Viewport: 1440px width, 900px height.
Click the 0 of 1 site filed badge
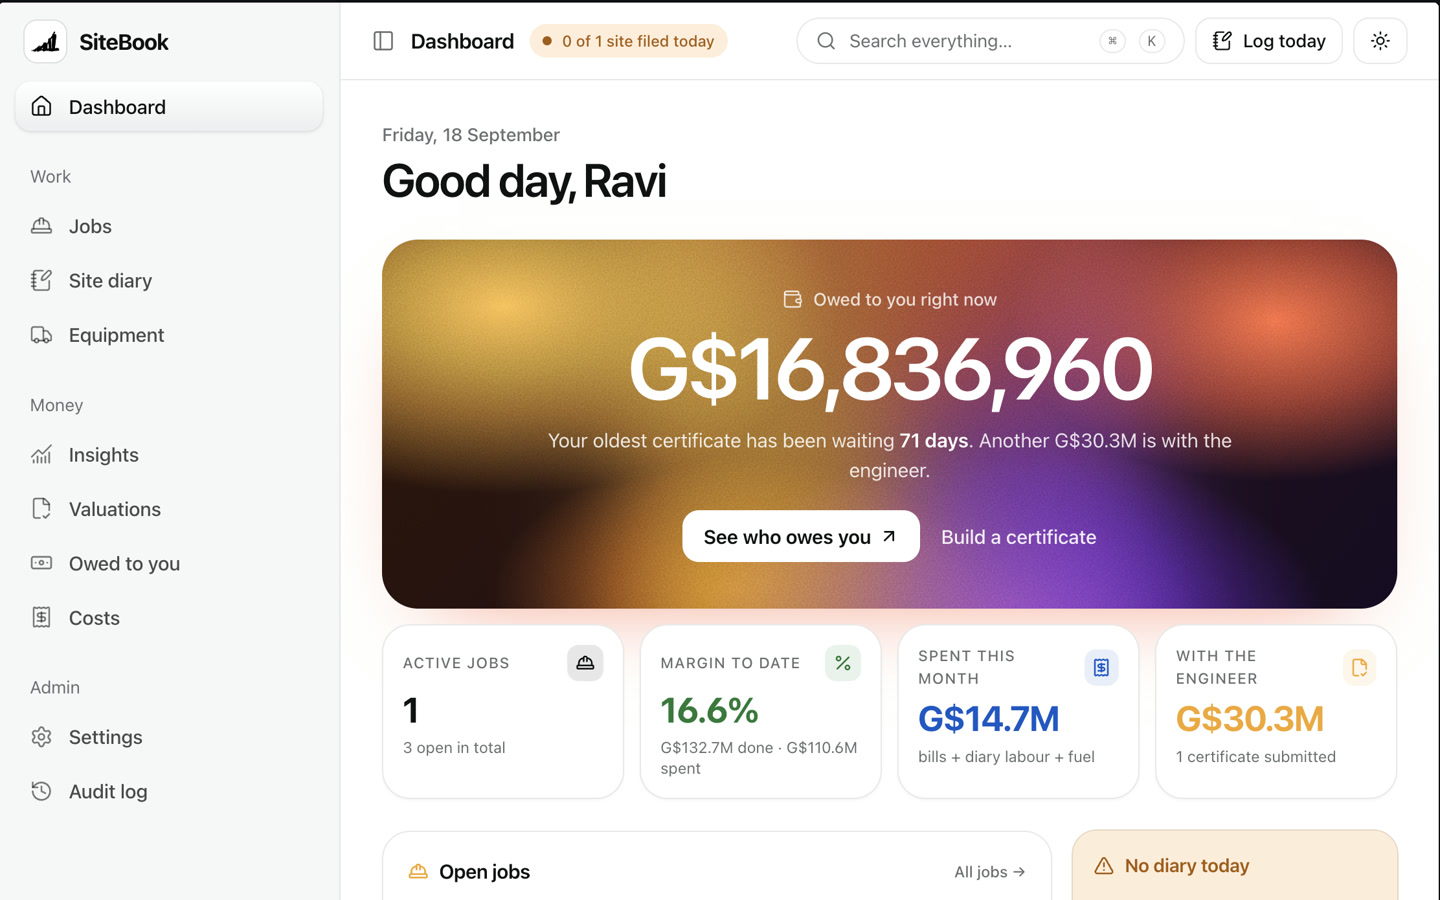point(628,41)
